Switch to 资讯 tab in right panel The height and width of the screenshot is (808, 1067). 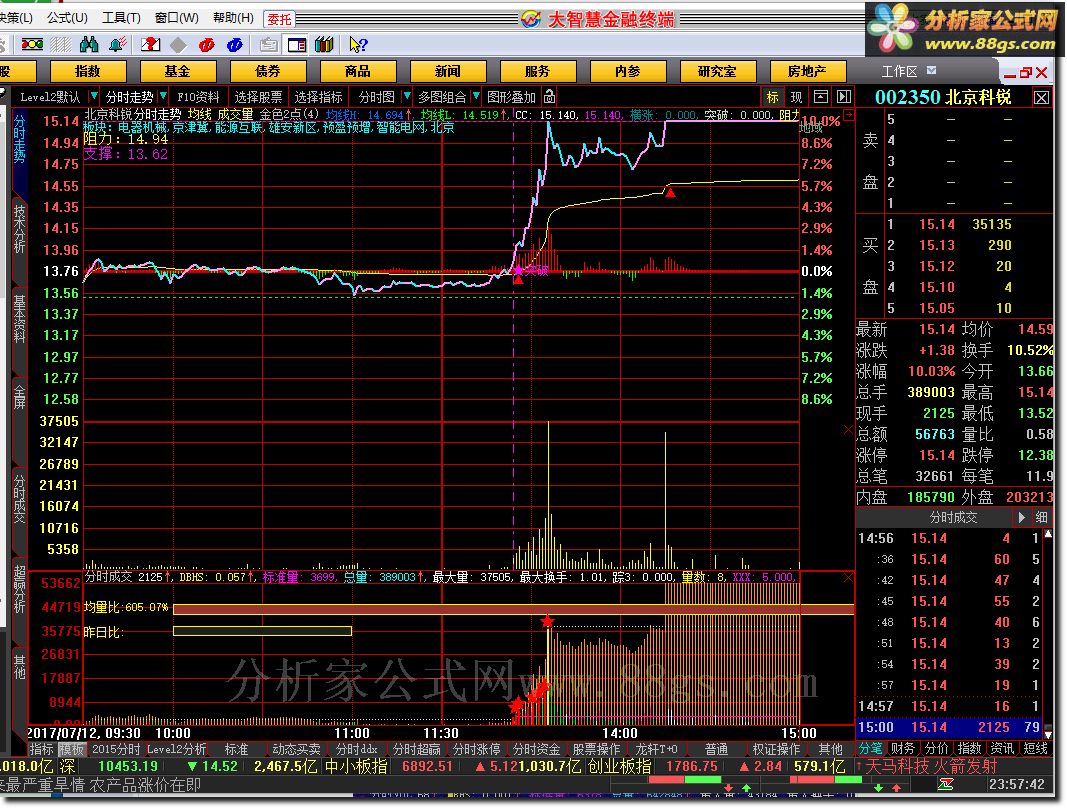point(1002,749)
